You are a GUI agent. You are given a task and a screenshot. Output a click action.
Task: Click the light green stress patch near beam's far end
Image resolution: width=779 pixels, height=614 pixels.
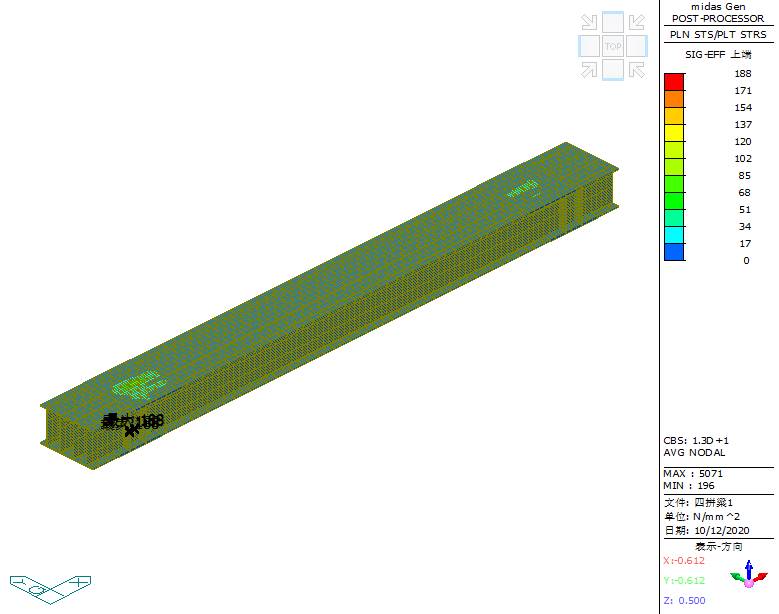tap(522, 188)
